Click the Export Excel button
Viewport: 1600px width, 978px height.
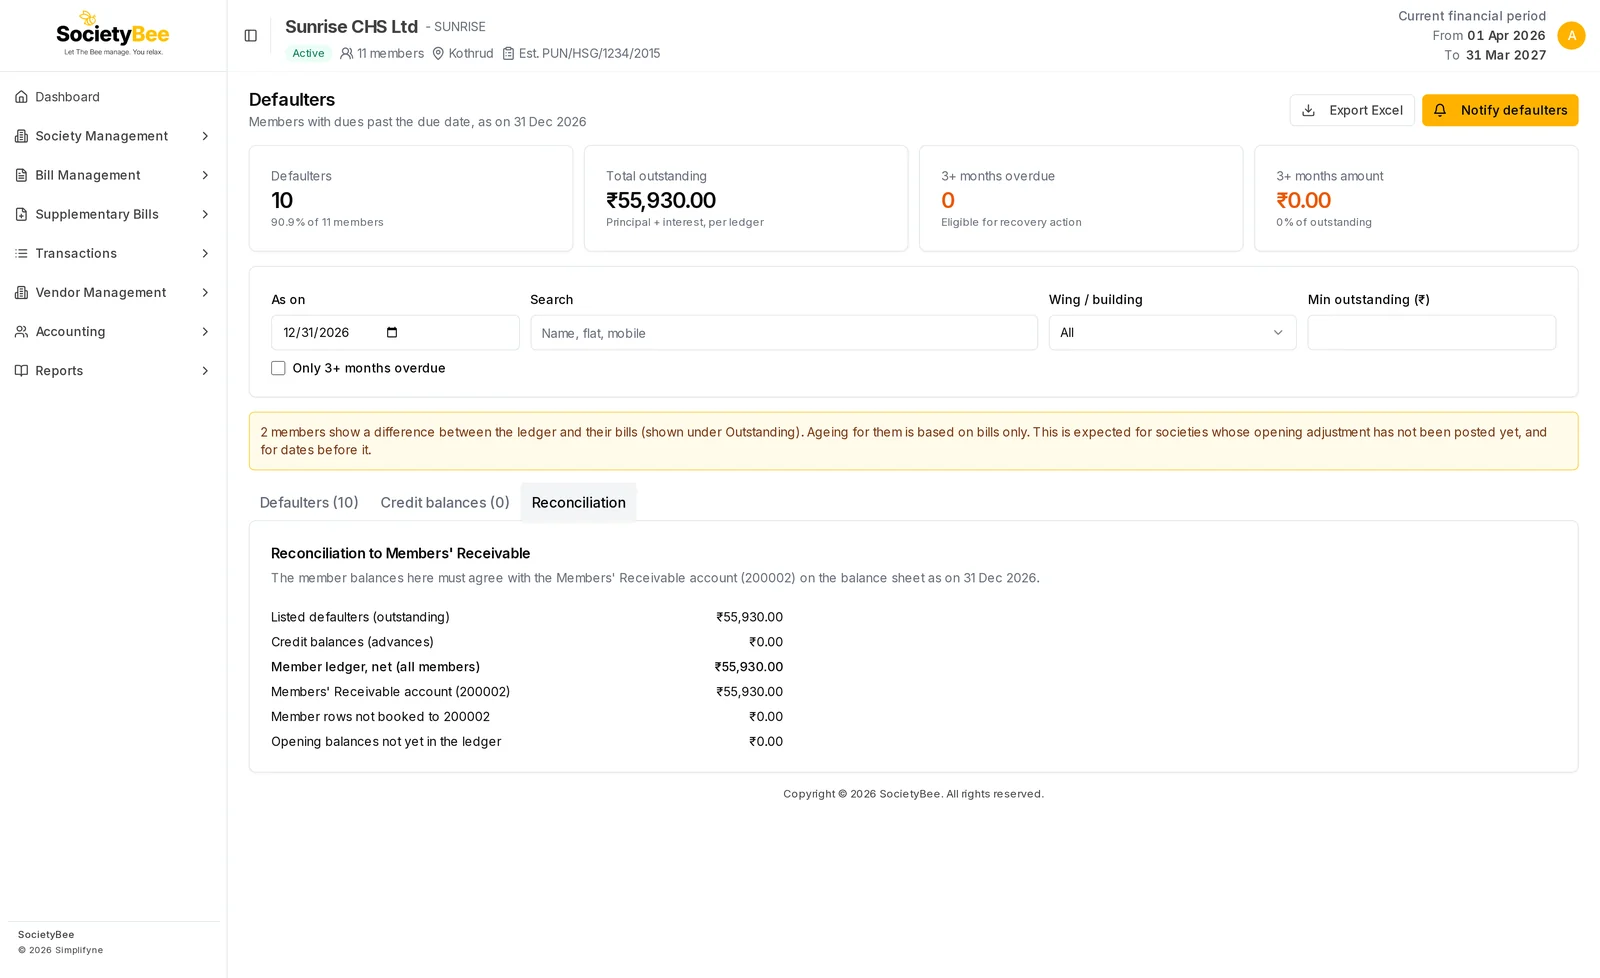[x=1352, y=110]
